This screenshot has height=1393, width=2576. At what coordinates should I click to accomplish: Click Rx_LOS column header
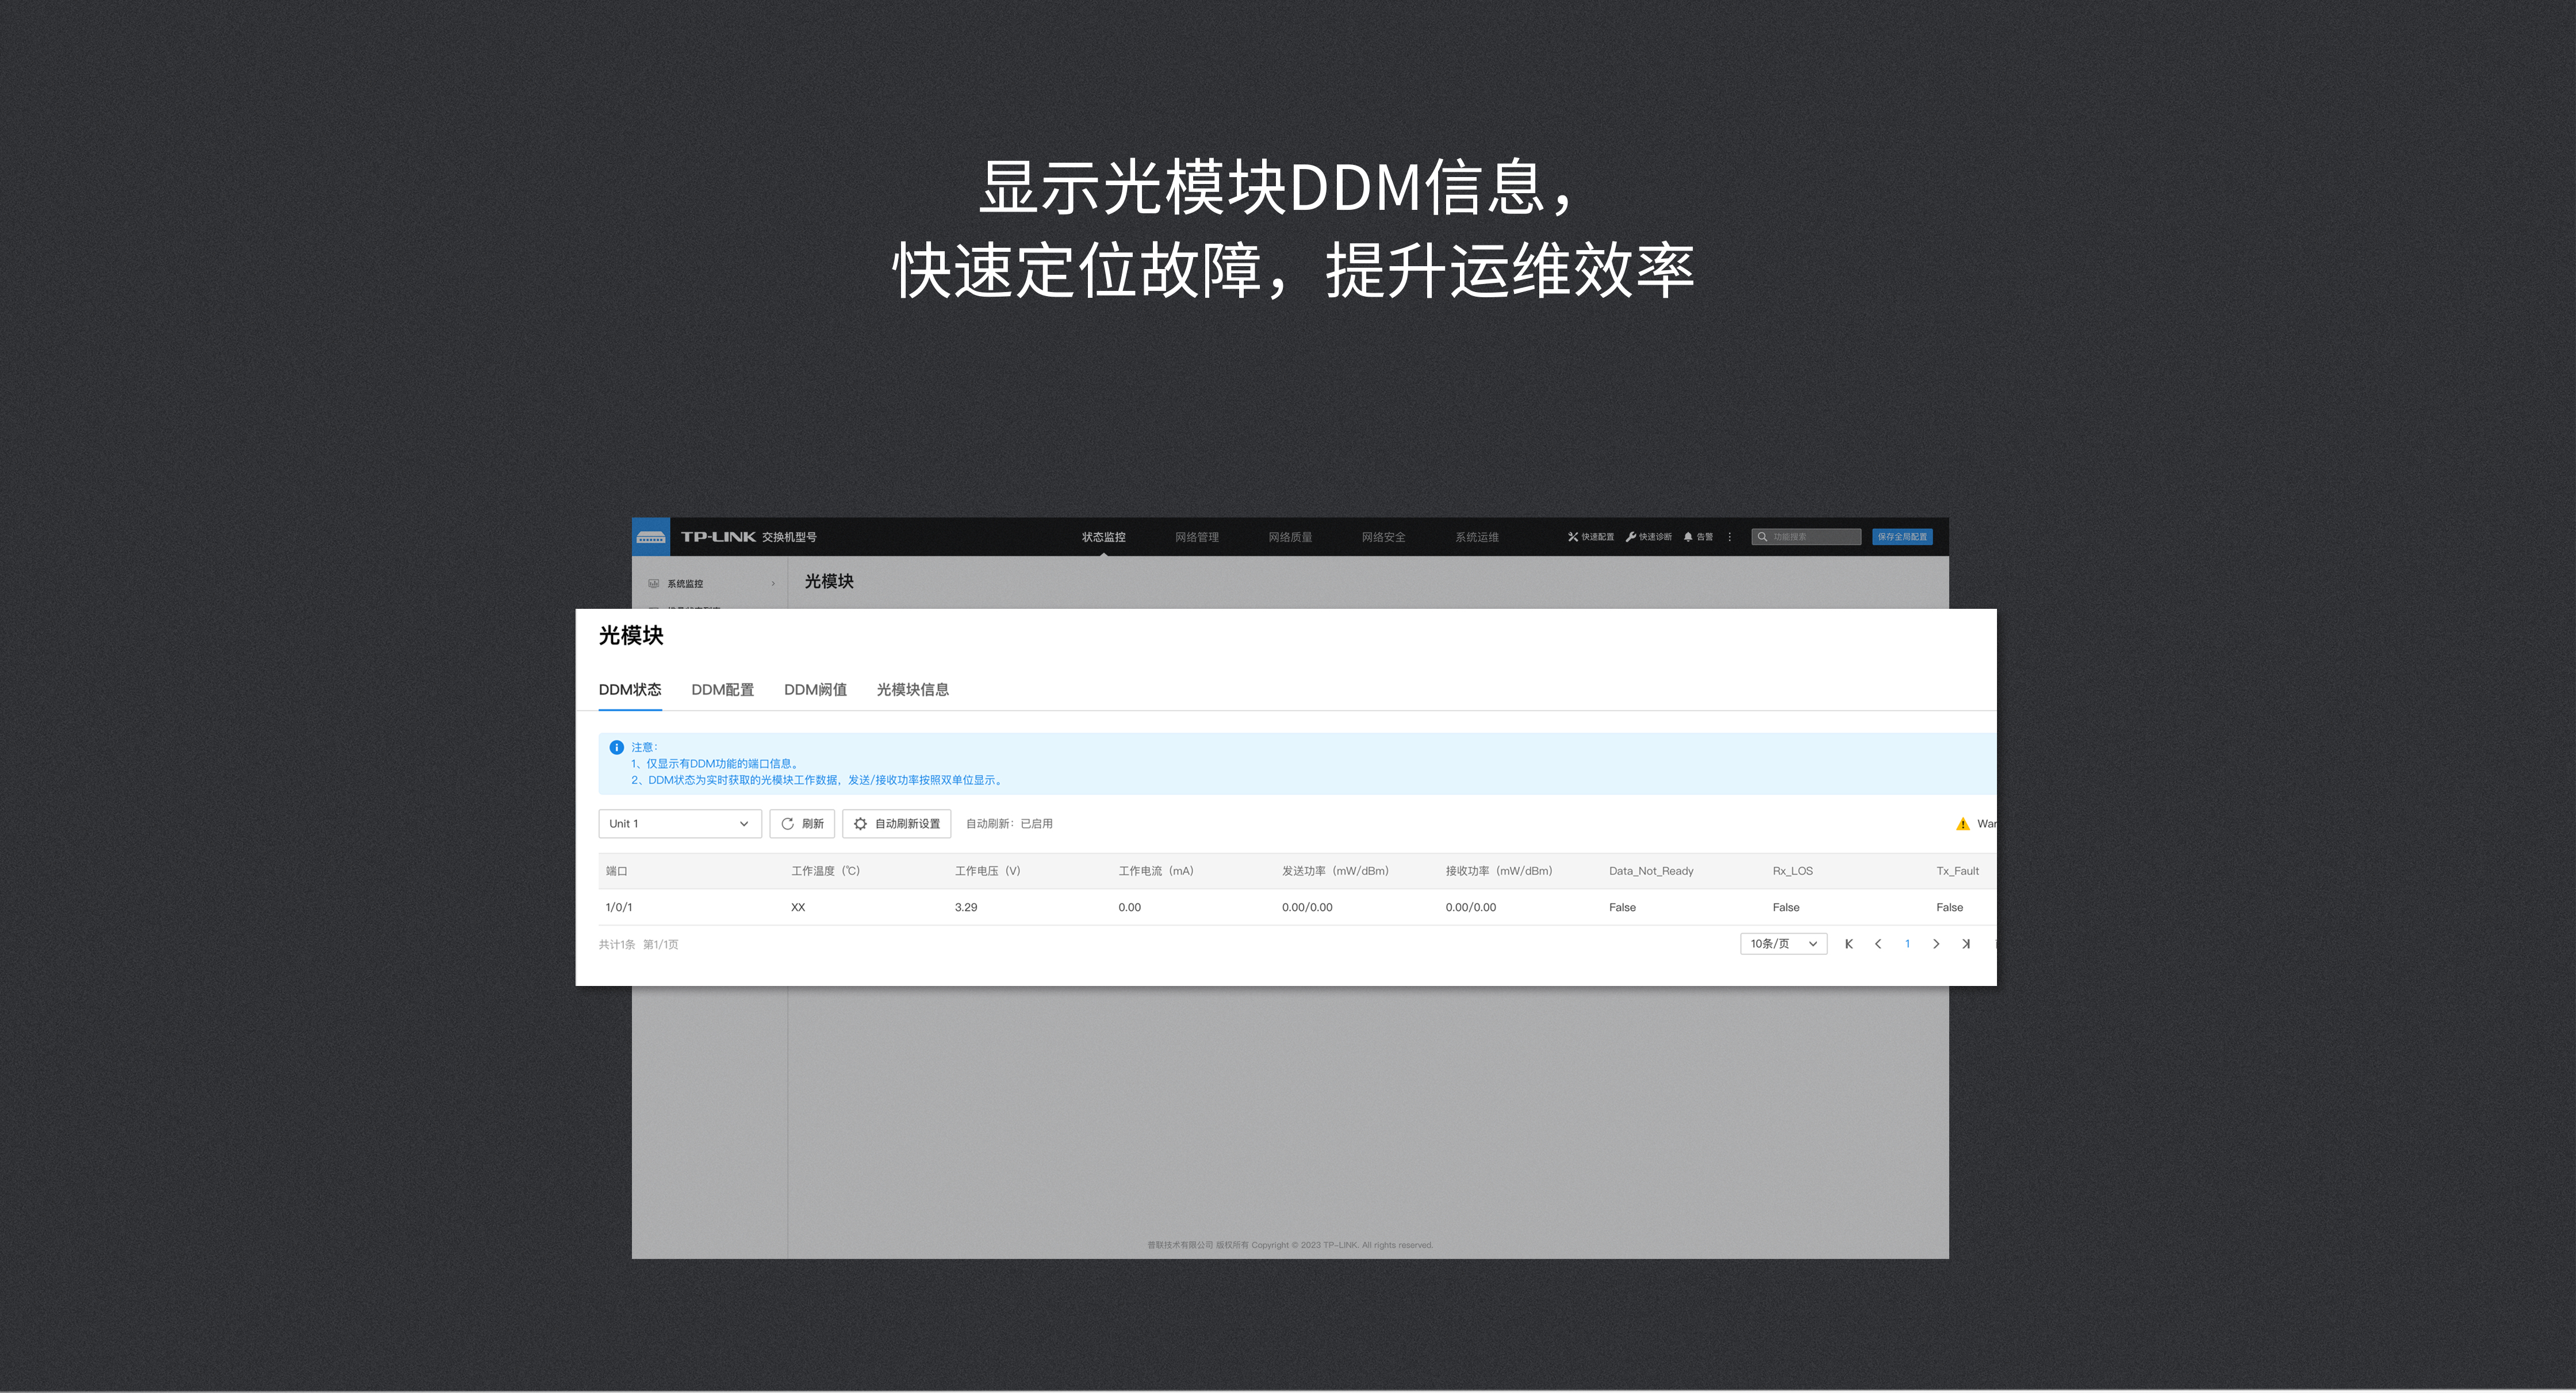[1793, 871]
